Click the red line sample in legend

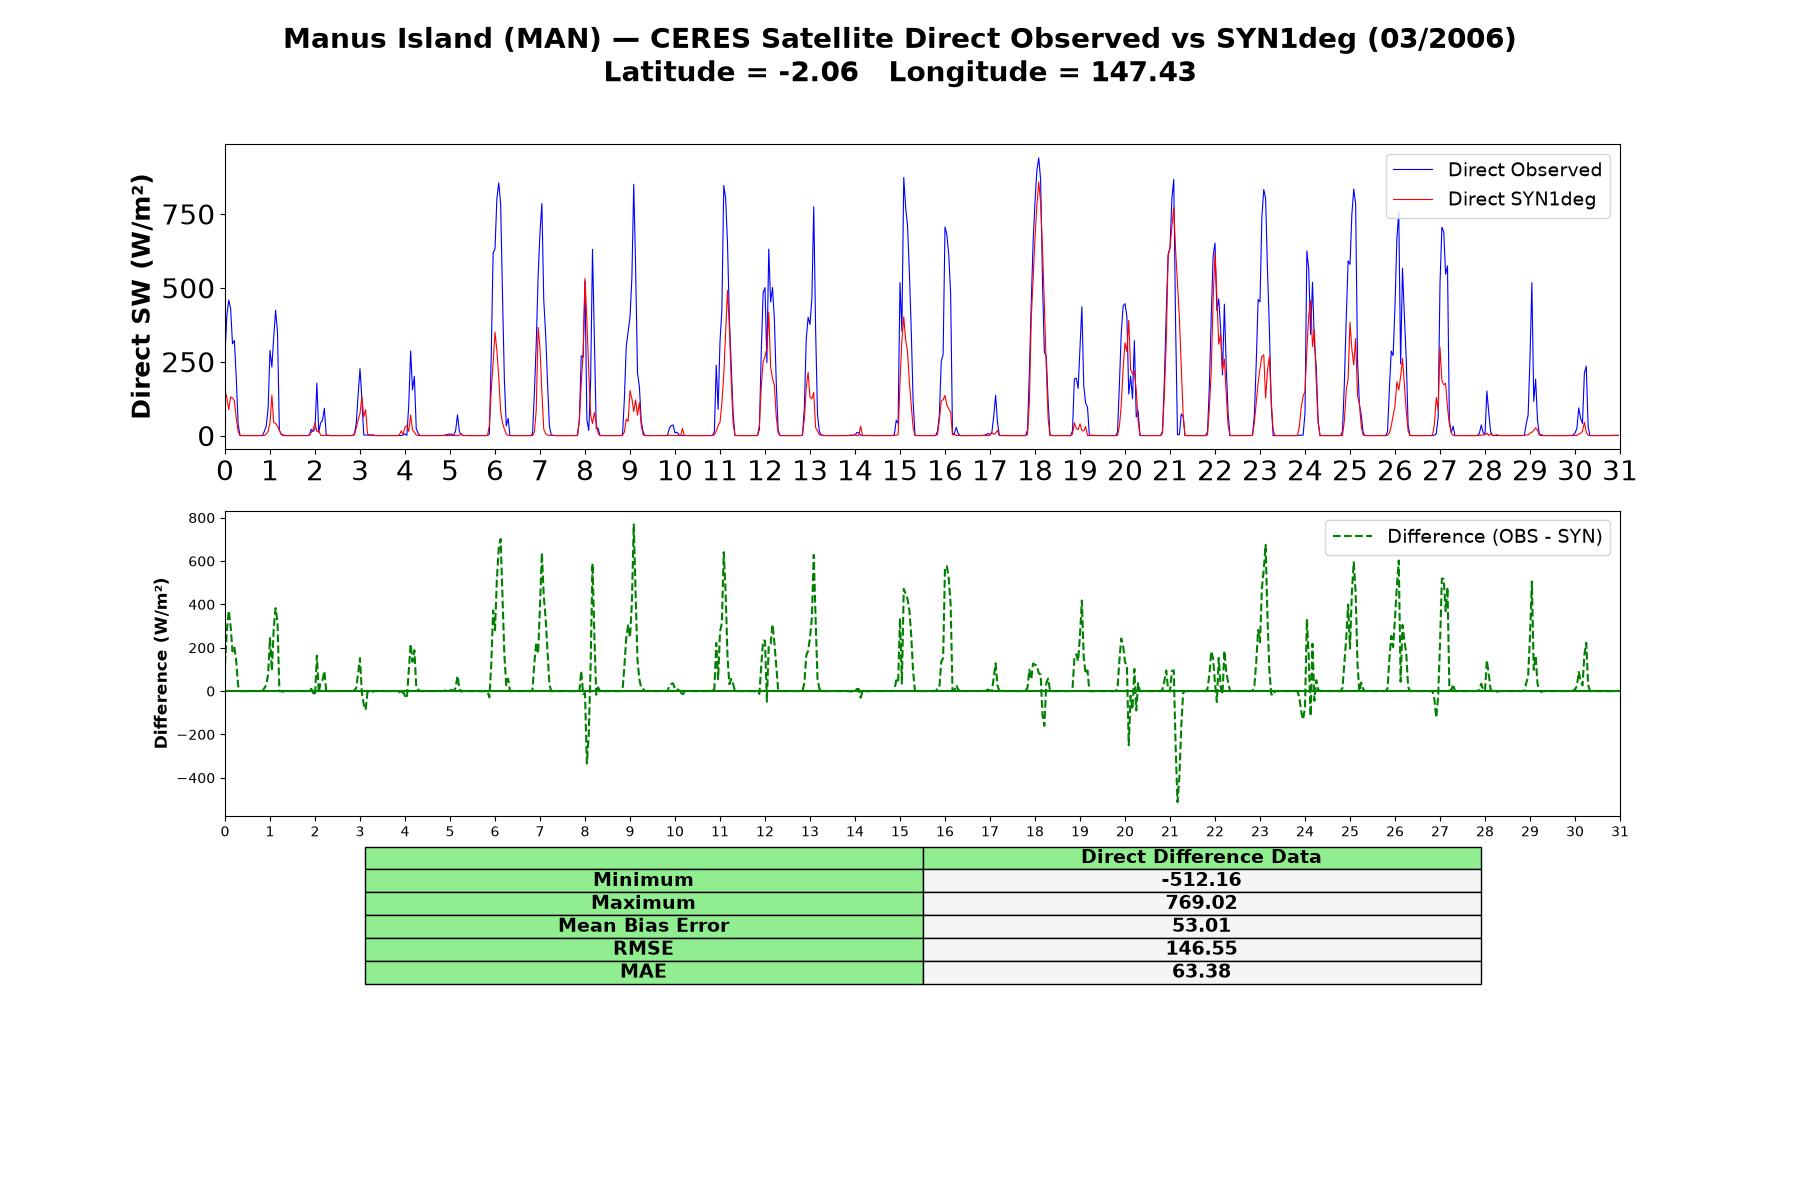click(1413, 200)
